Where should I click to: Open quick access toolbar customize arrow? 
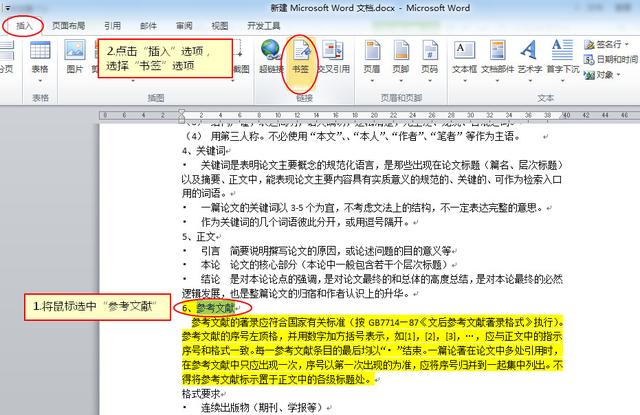[x=7, y=8]
